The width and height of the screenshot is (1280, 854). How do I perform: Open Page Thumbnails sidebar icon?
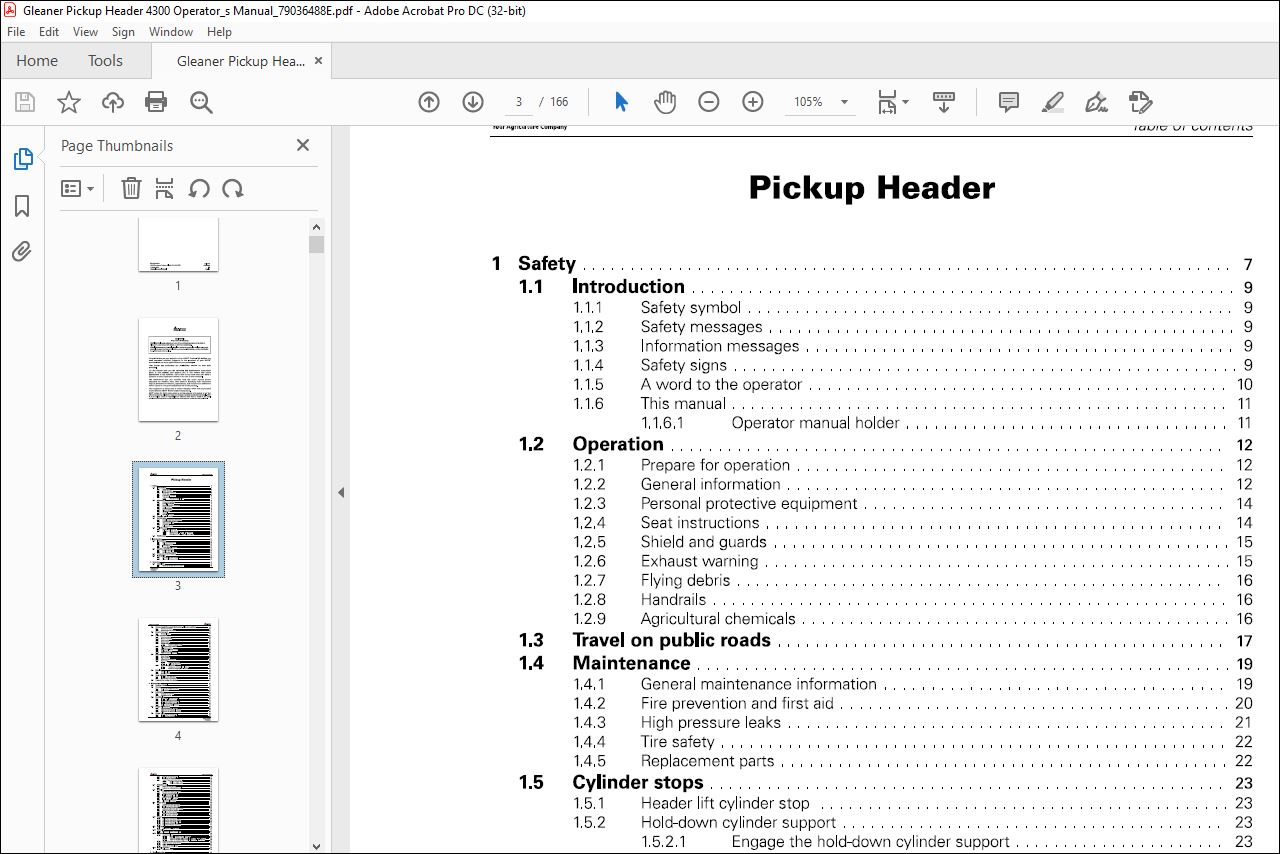click(x=22, y=159)
